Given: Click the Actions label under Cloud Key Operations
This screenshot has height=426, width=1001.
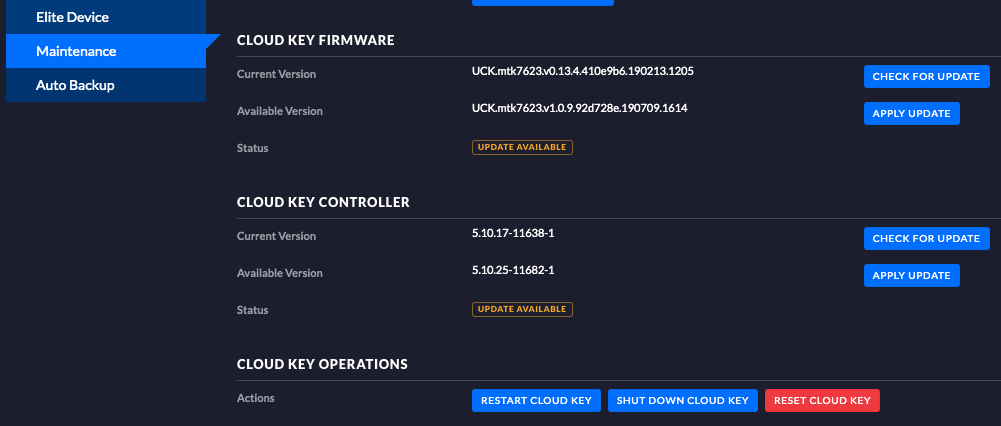Looking at the screenshot, I should (256, 398).
